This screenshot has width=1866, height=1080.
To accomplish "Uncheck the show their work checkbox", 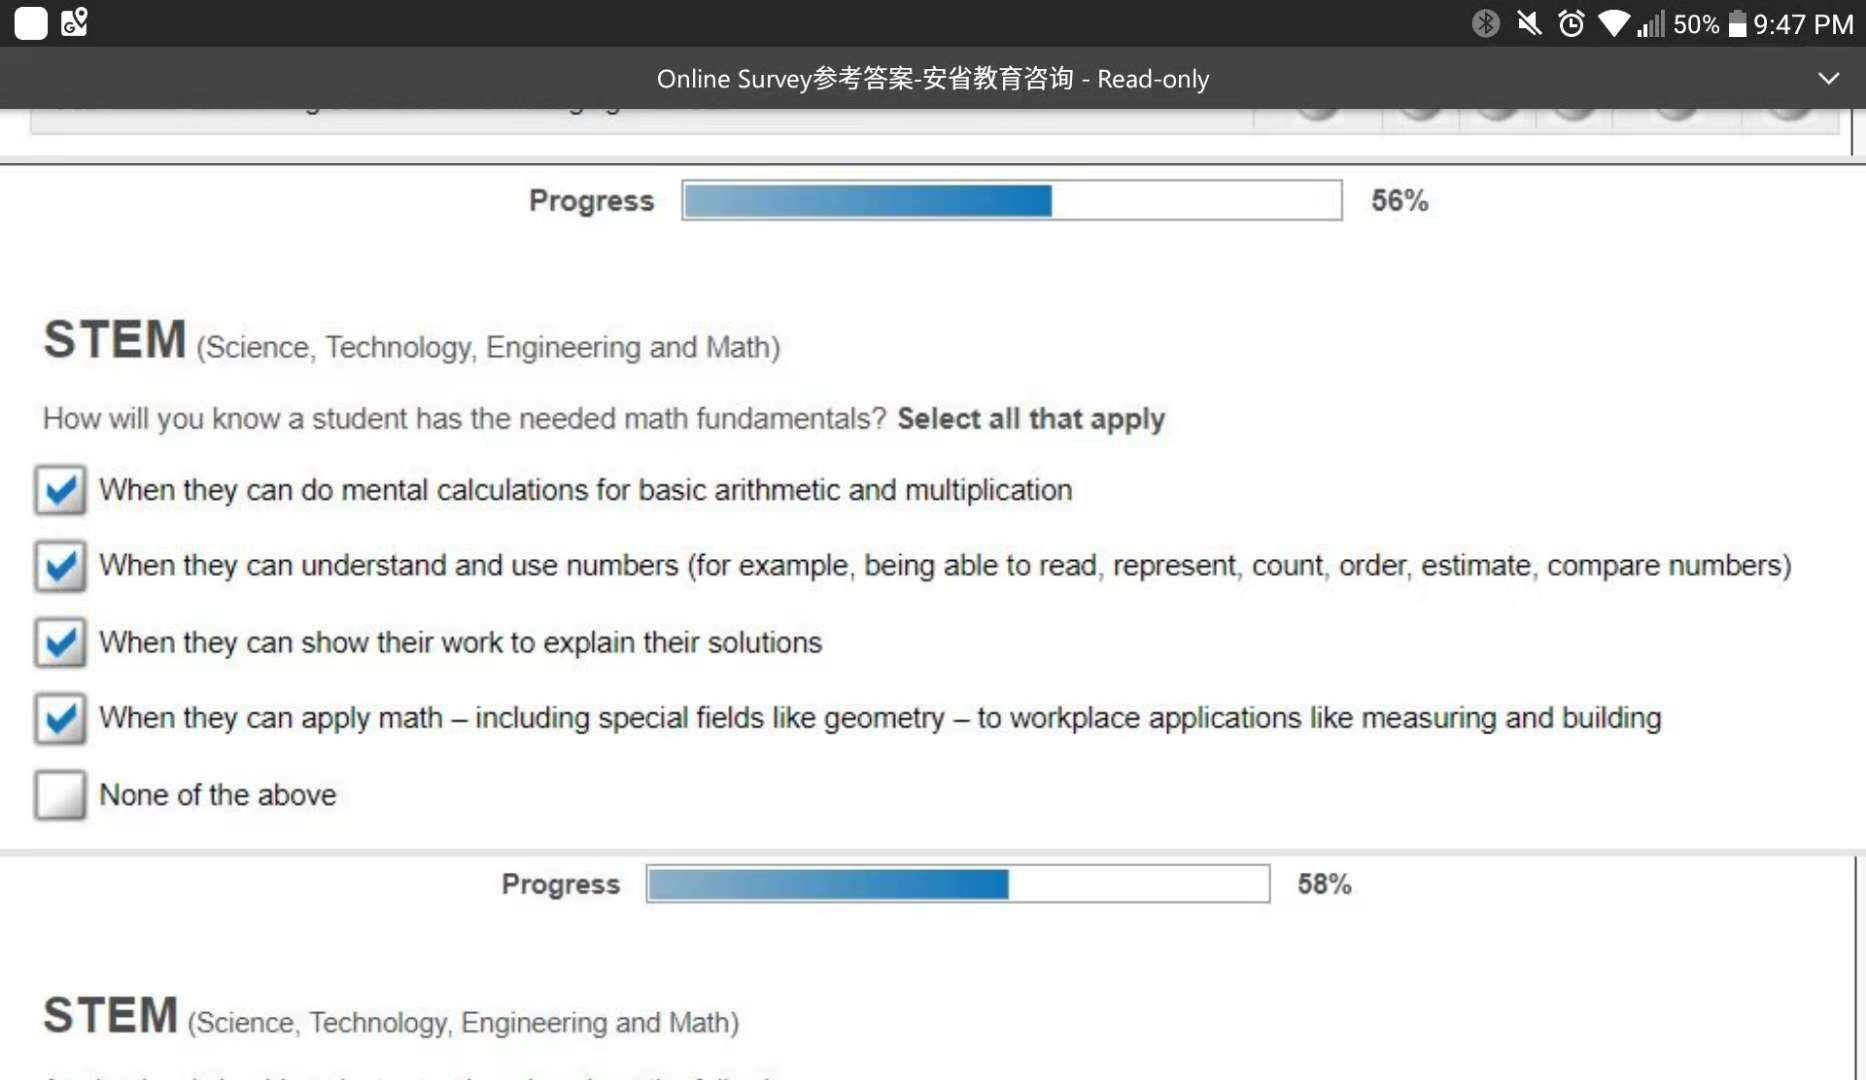I will (60, 642).
